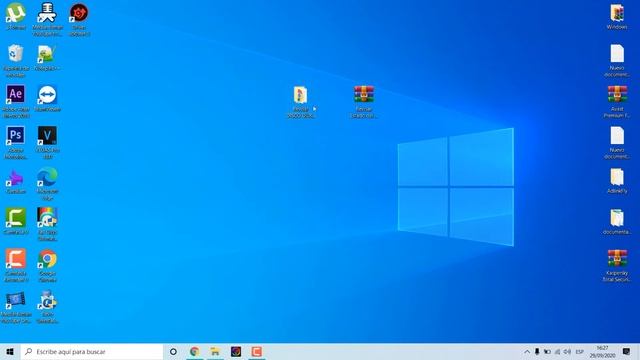
Task: Open the Windows Start menu
Action: tap(10, 351)
